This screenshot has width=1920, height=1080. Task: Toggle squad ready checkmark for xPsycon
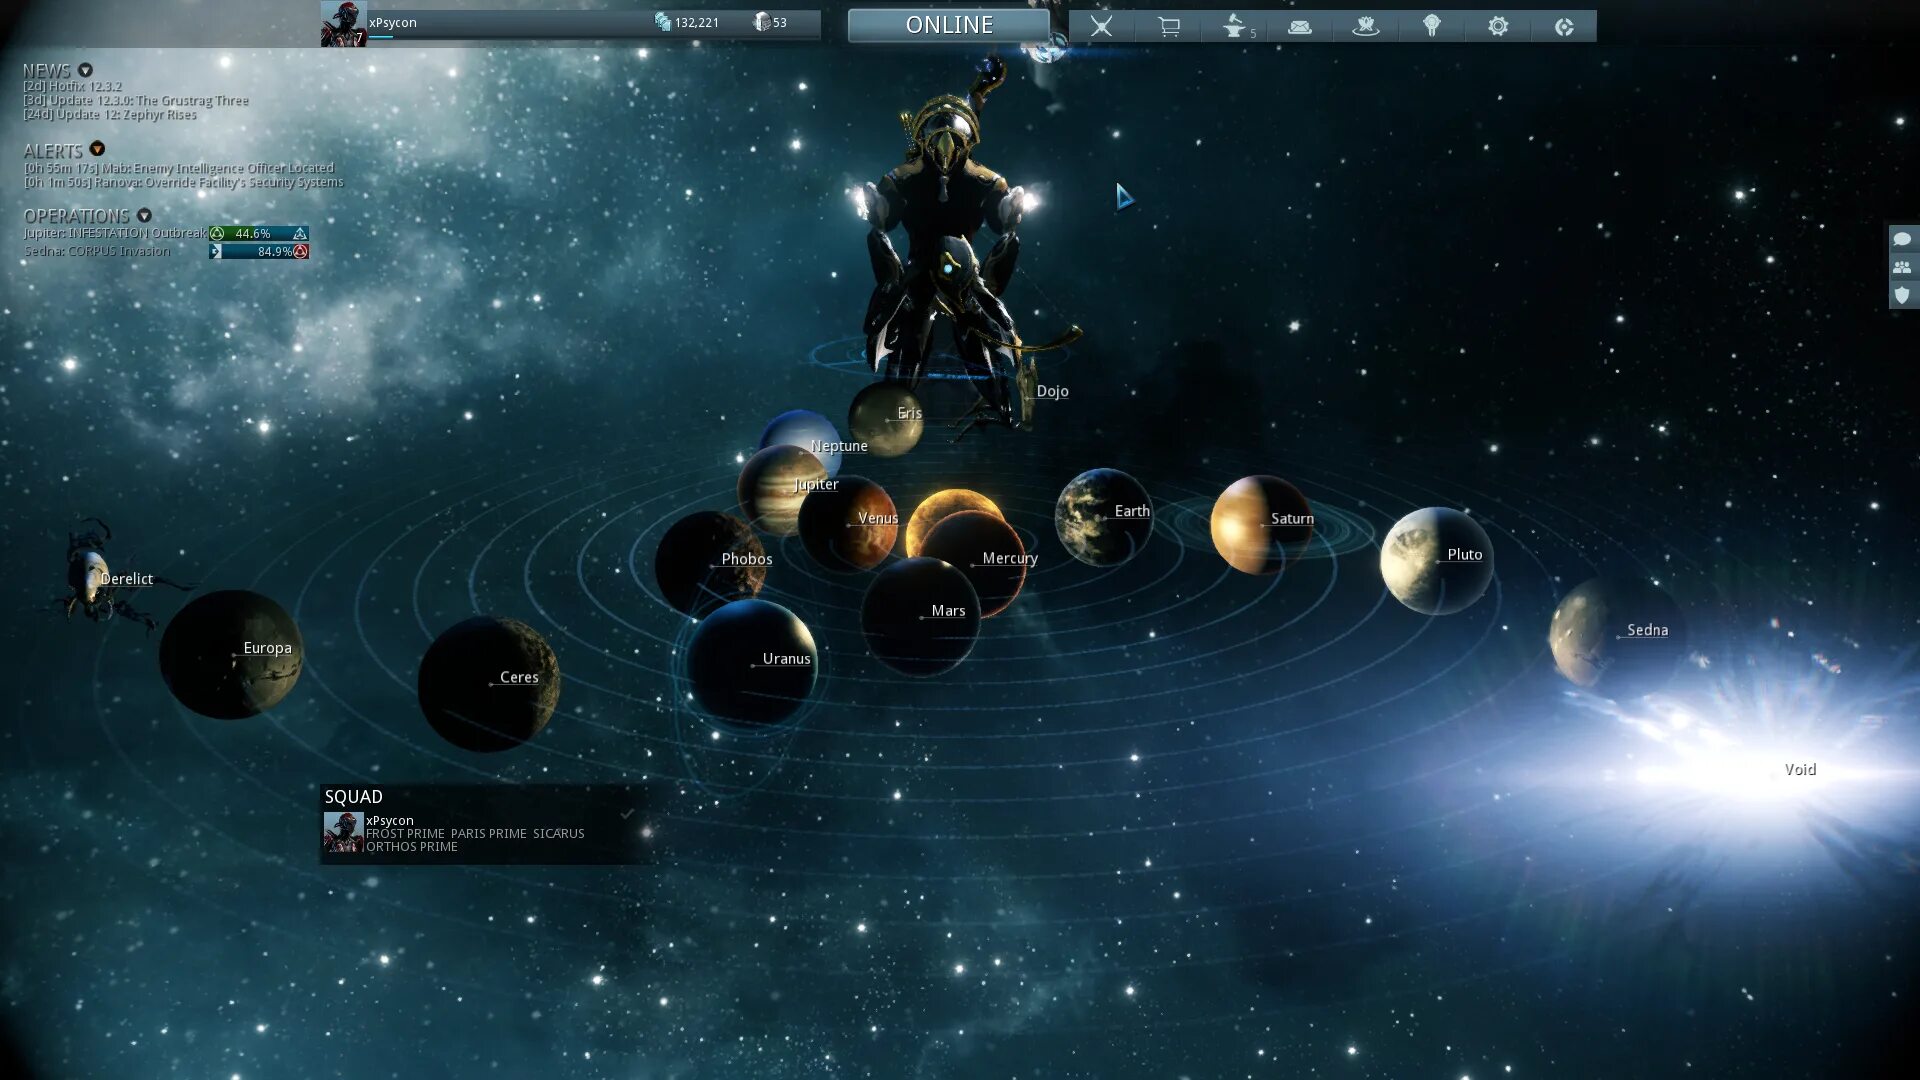(x=627, y=814)
